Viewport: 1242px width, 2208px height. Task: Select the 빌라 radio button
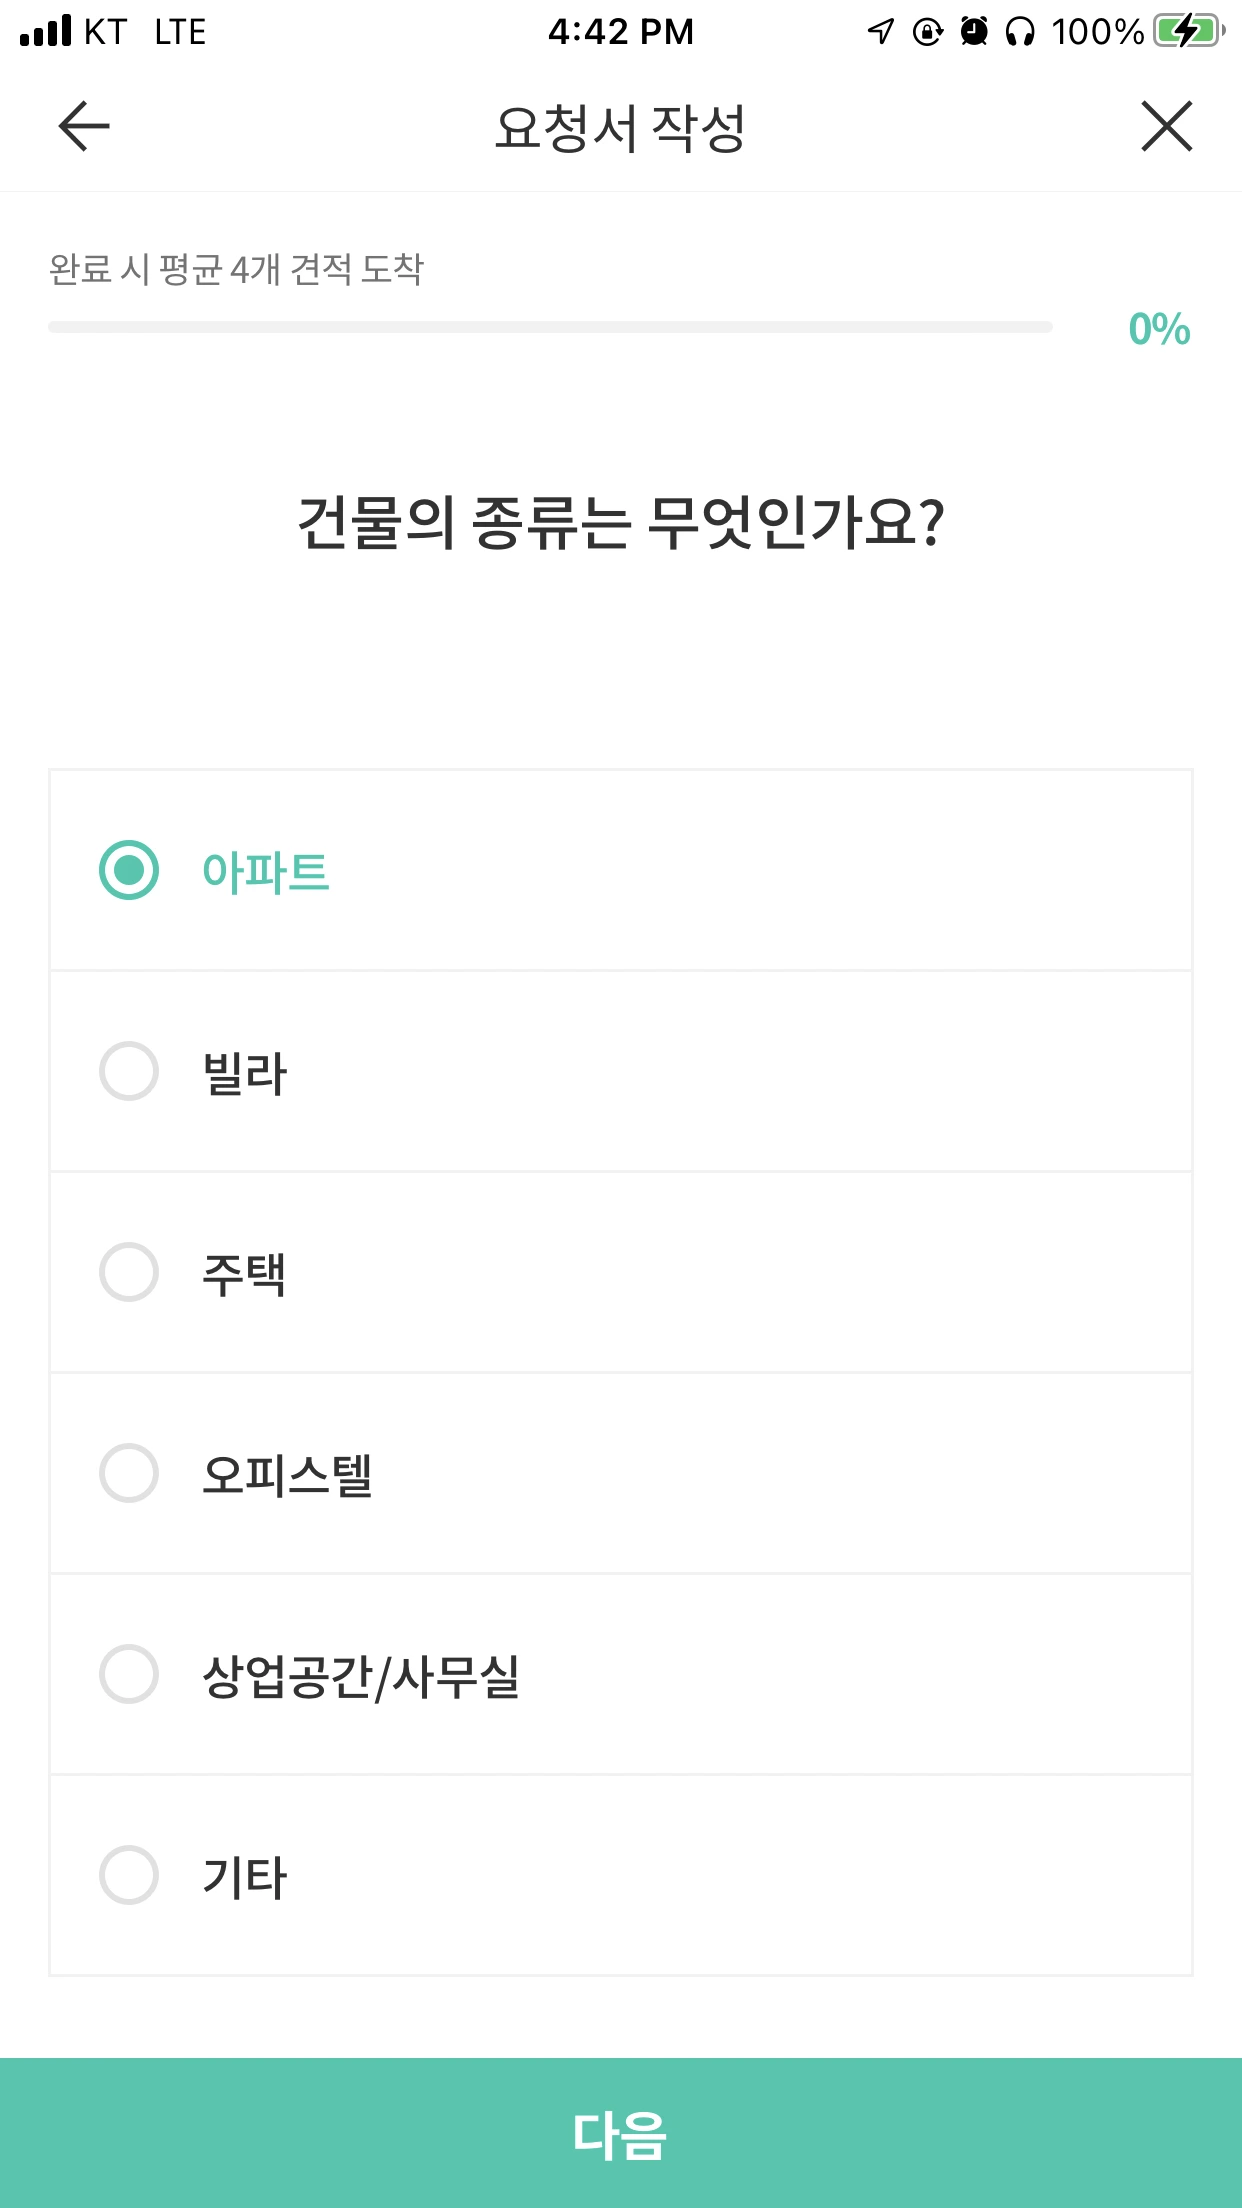pyautogui.click(x=129, y=1071)
